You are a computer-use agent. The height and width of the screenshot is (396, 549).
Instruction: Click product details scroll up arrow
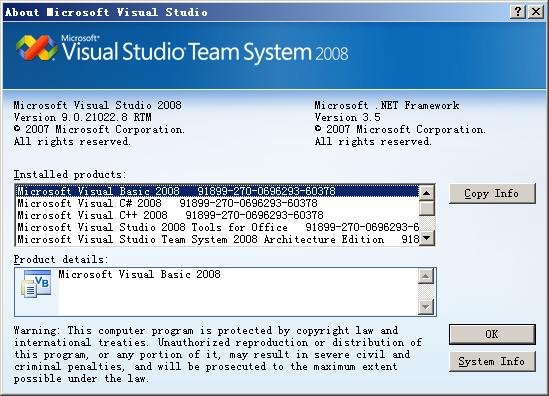click(x=426, y=277)
